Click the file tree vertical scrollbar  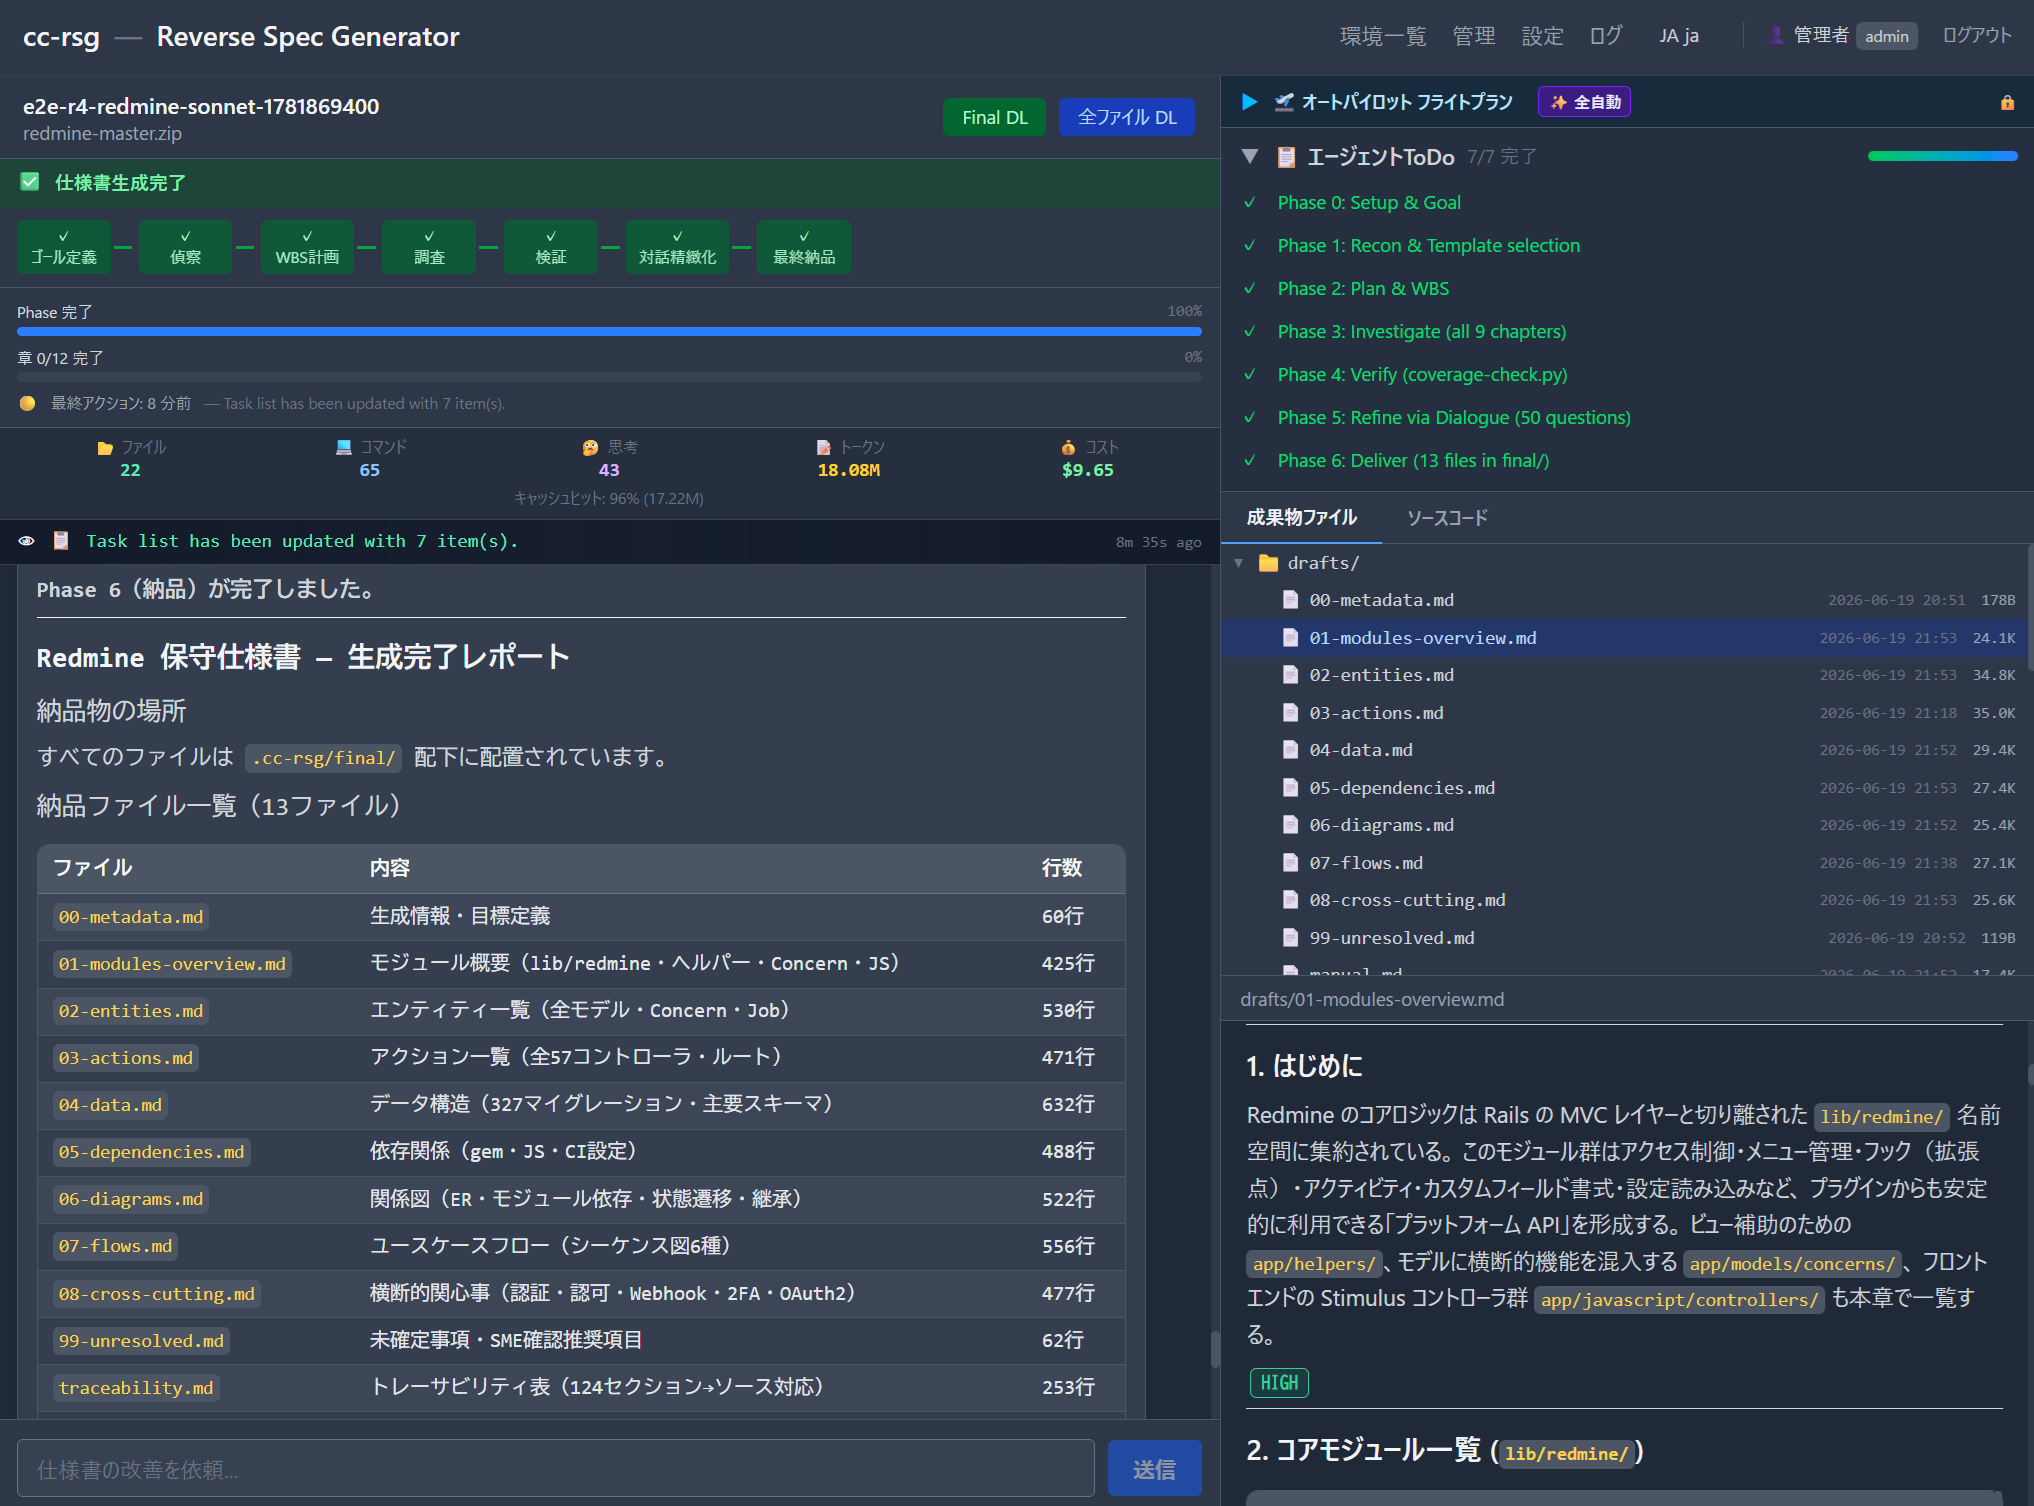point(2030,607)
